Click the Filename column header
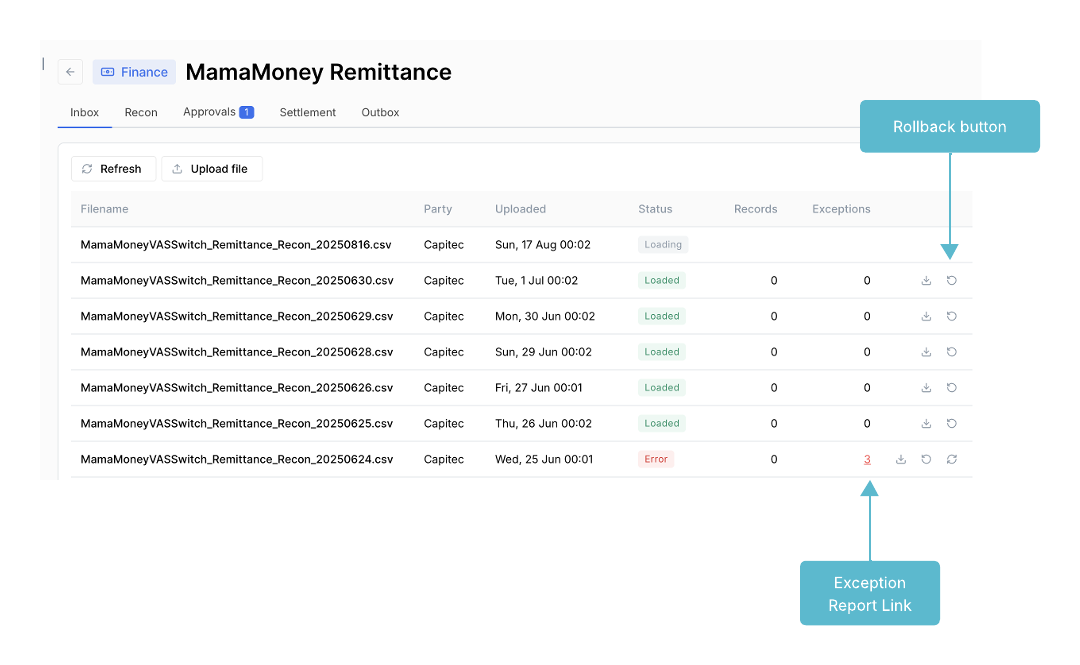Image resolution: width=1080 pixels, height=665 pixels. pos(104,209)
